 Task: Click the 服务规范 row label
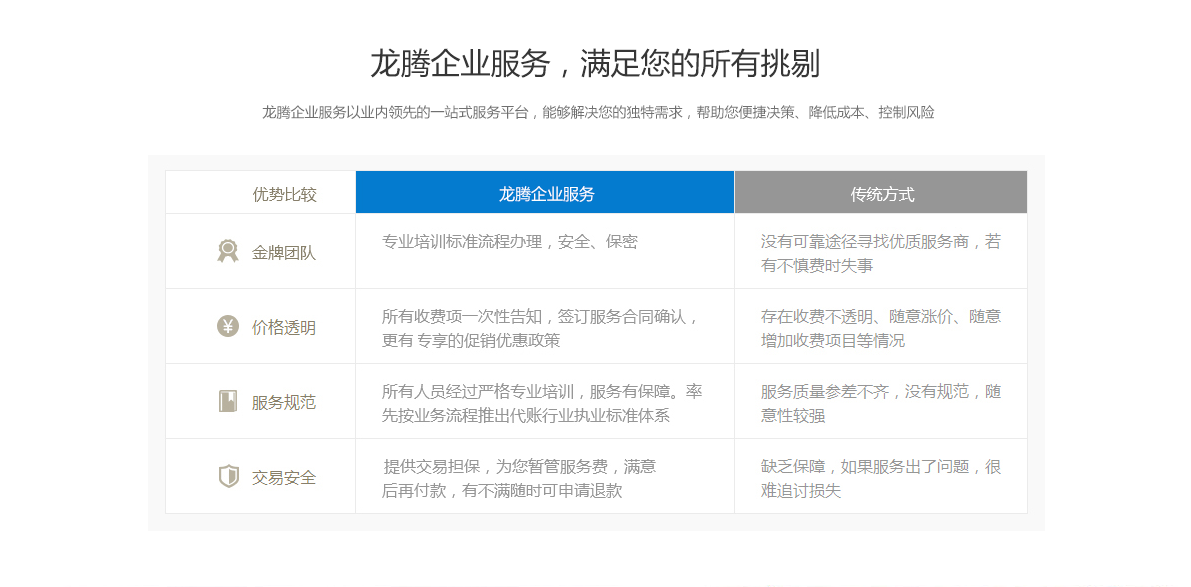(x=283, y=402)
